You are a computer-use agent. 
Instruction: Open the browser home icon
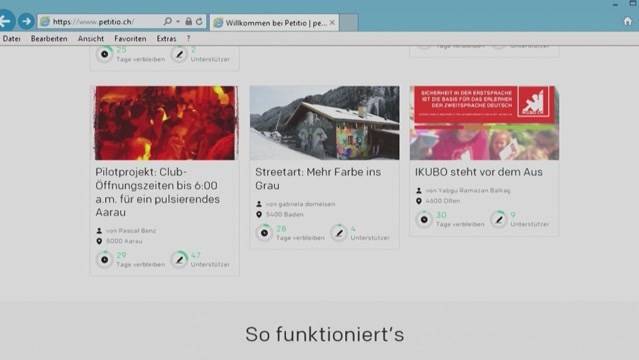click(628, 21)
